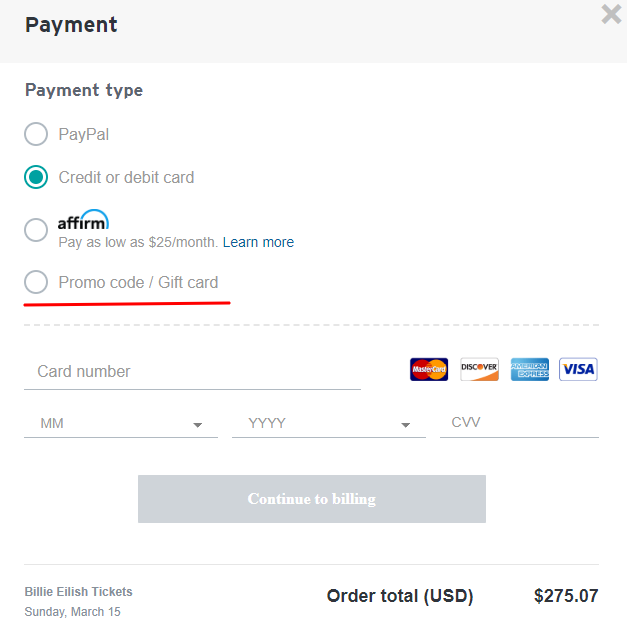Select PayPal as payment type
Image resolution: width=627 pixels, height=624 pixels.
click(36, 134)
